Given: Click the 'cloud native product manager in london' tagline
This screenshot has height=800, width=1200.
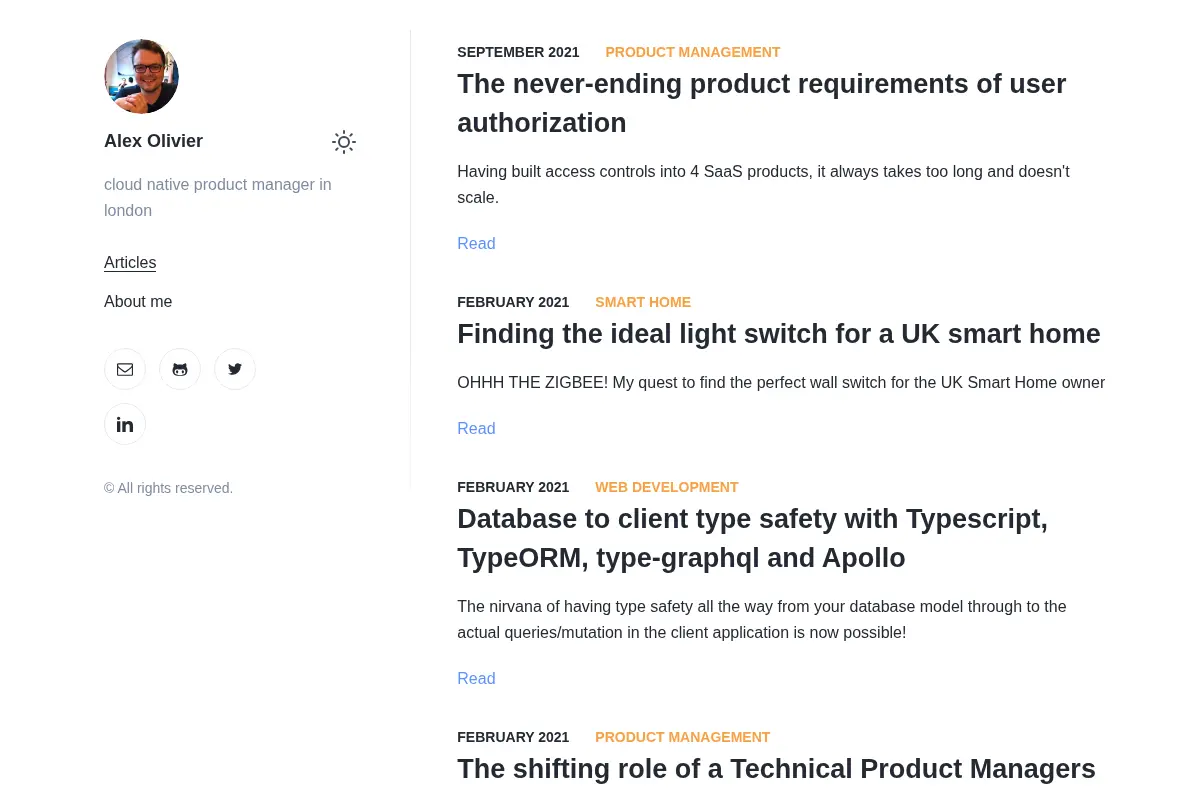Looking at the screenshot, I should tap(218, 198).
